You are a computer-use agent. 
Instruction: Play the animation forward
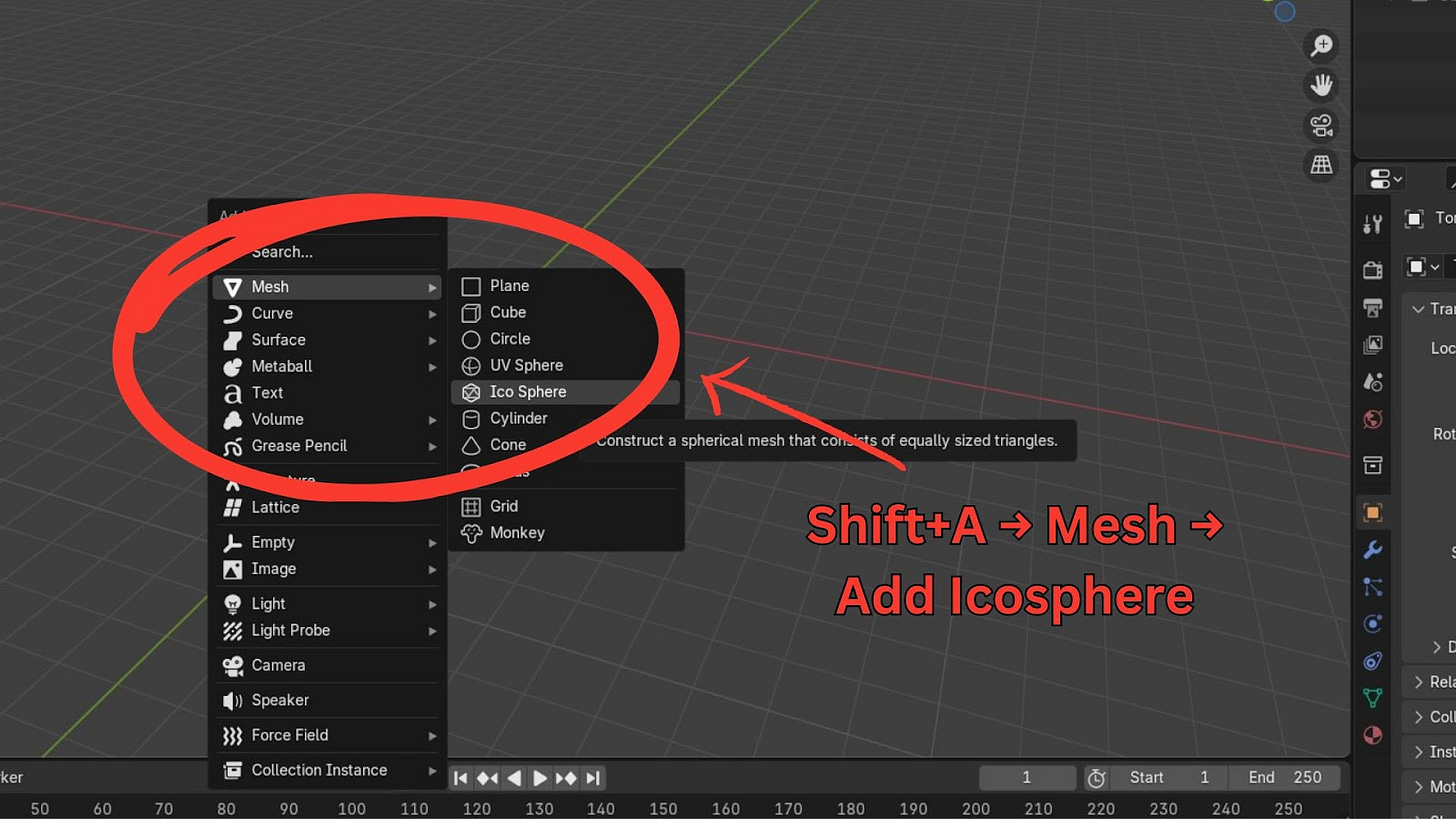(x=539, y=778)
